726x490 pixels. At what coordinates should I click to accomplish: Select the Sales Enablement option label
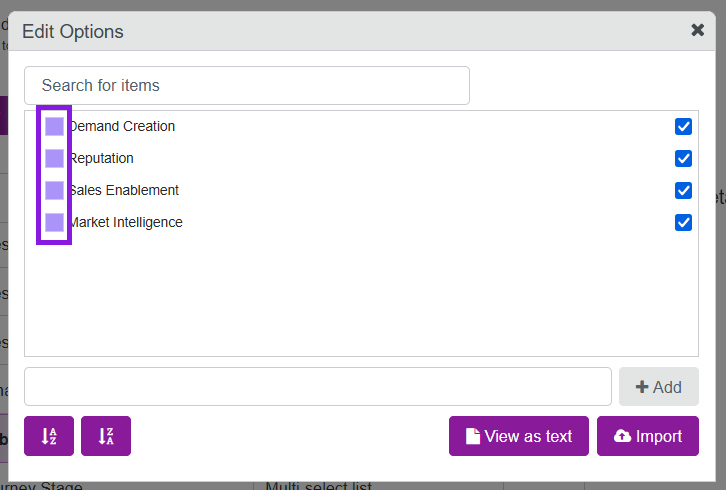[x=125, y=190]
